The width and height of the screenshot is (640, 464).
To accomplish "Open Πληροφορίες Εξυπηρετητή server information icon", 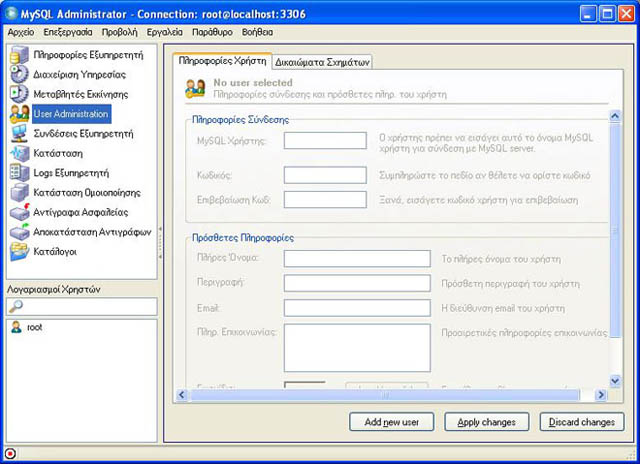I will (19, 55).
